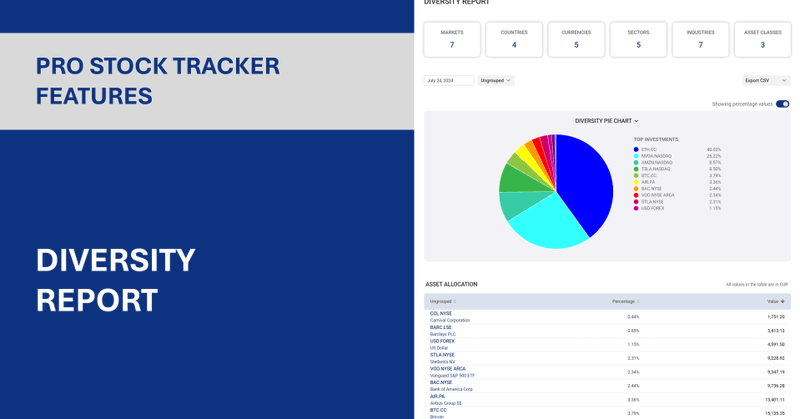This screenshot has height=419, width=800.
Task: Click the DIVERSITY REPORT banner heading
Action: pos(115,280)
